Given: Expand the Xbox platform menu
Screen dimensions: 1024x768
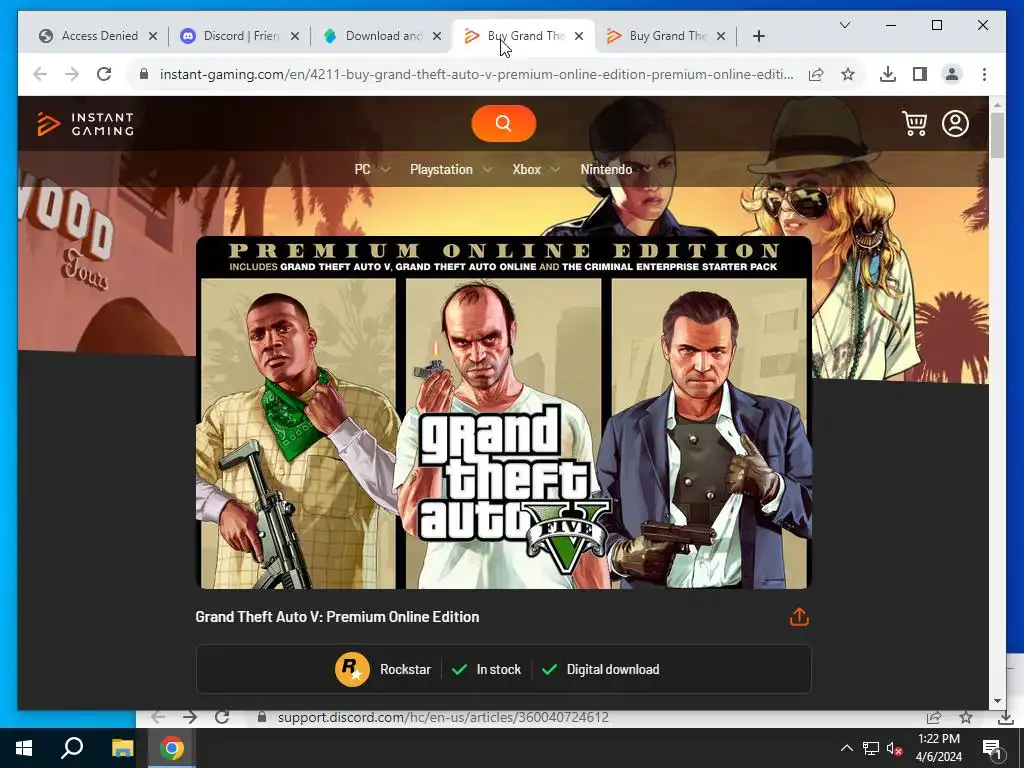Looking at the screenshot, I should [x=536, y=169].
